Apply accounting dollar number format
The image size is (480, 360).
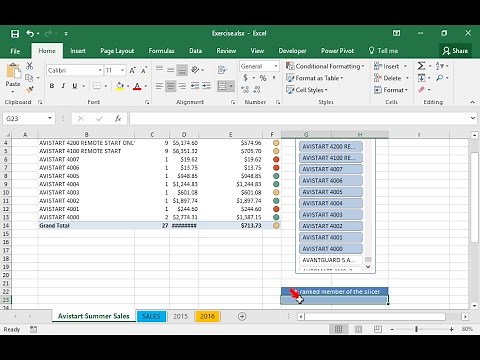(x=245, y=78)
